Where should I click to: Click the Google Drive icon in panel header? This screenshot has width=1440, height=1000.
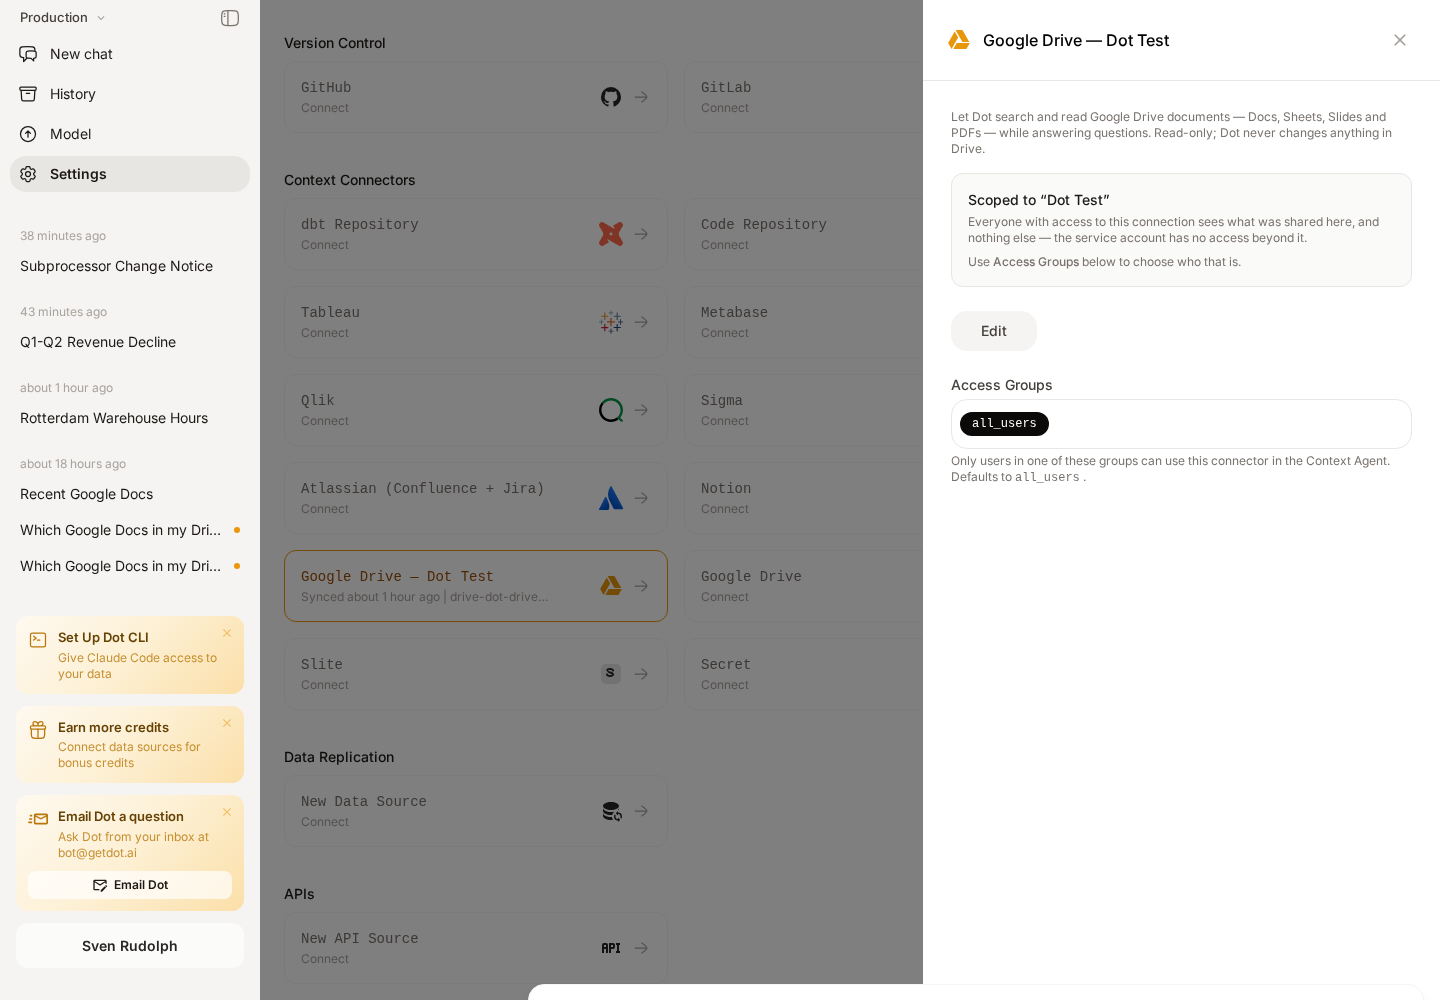pyautogui.click(x=959, y=40)
